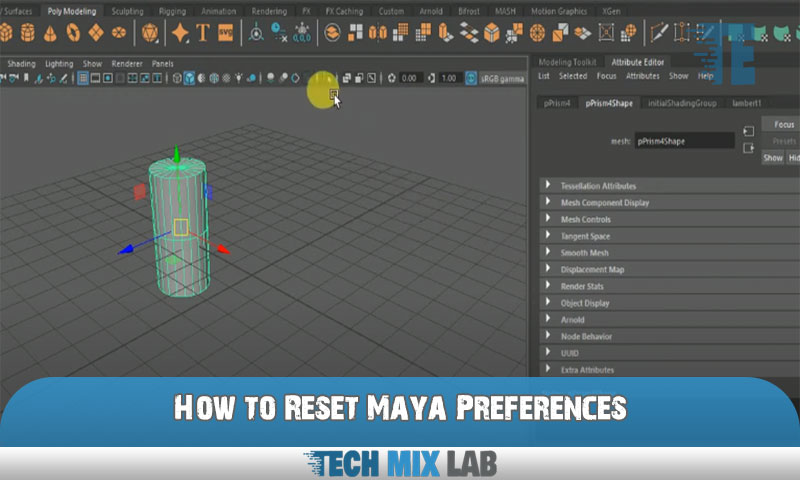
Task: Click the Presets button
Action: pos(783,141)
